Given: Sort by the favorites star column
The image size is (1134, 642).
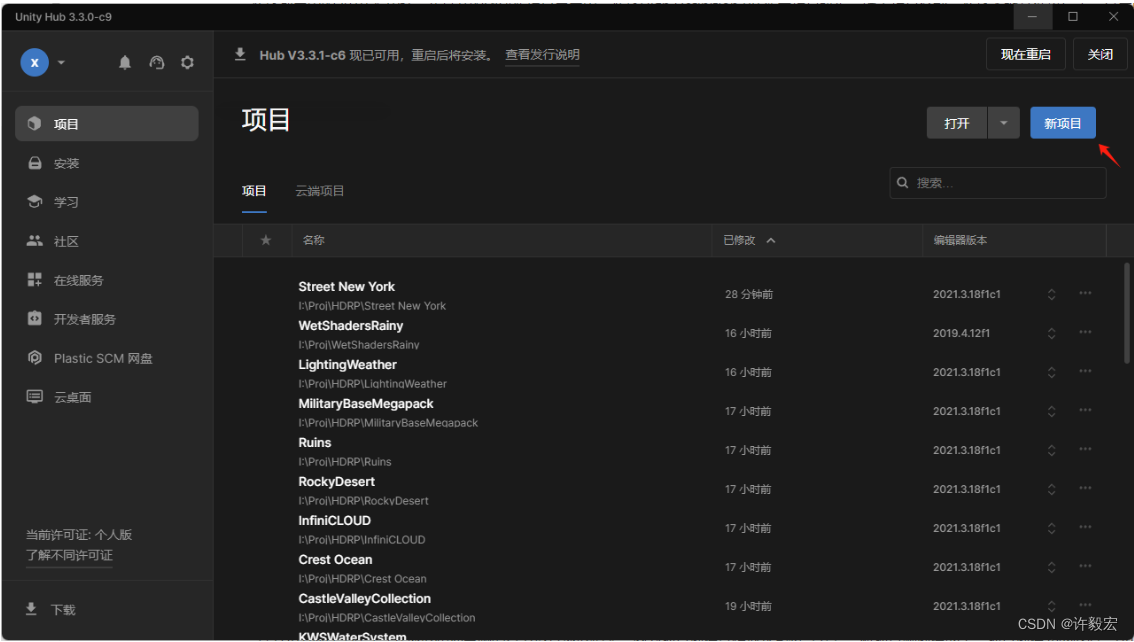Looking at the screenshot, I should coord(266,240).
